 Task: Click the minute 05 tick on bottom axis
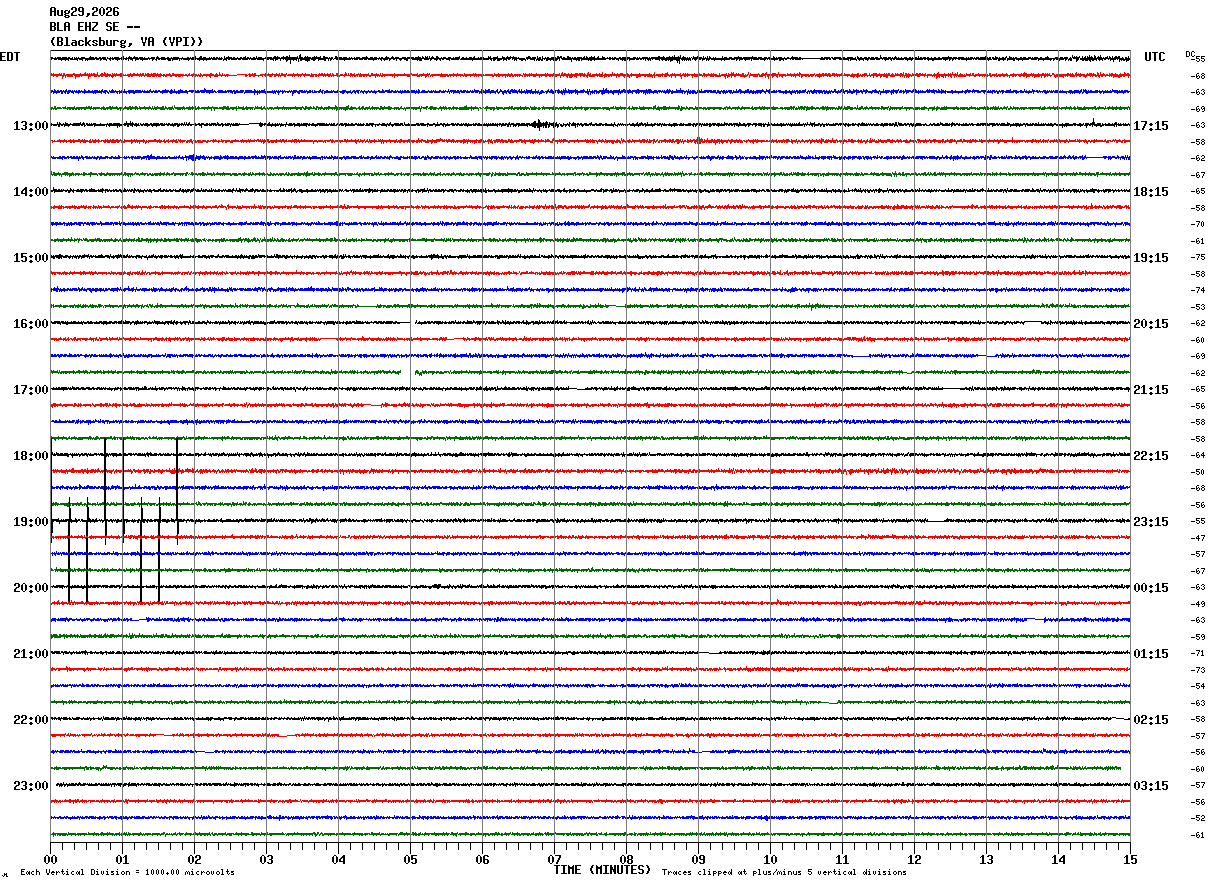point(410,860)
